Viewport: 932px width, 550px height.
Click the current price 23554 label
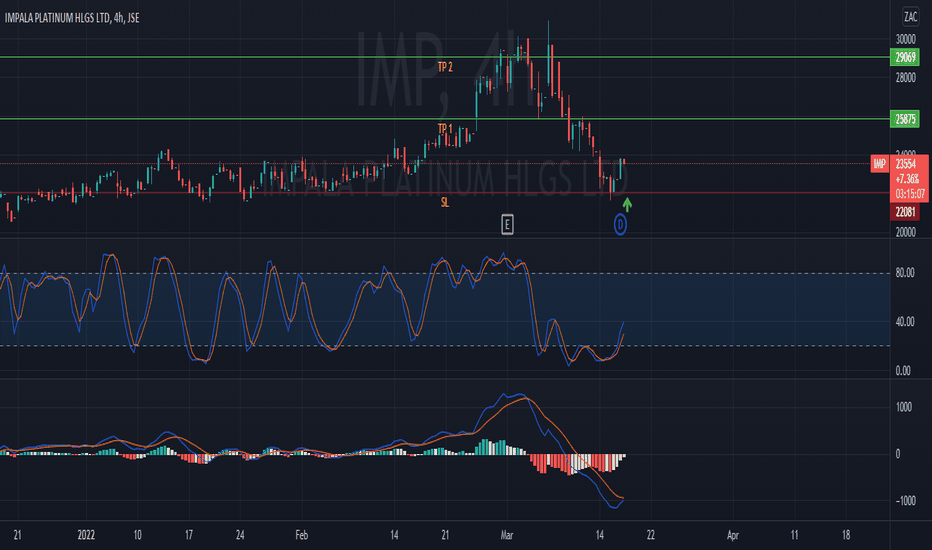(906, 164)
